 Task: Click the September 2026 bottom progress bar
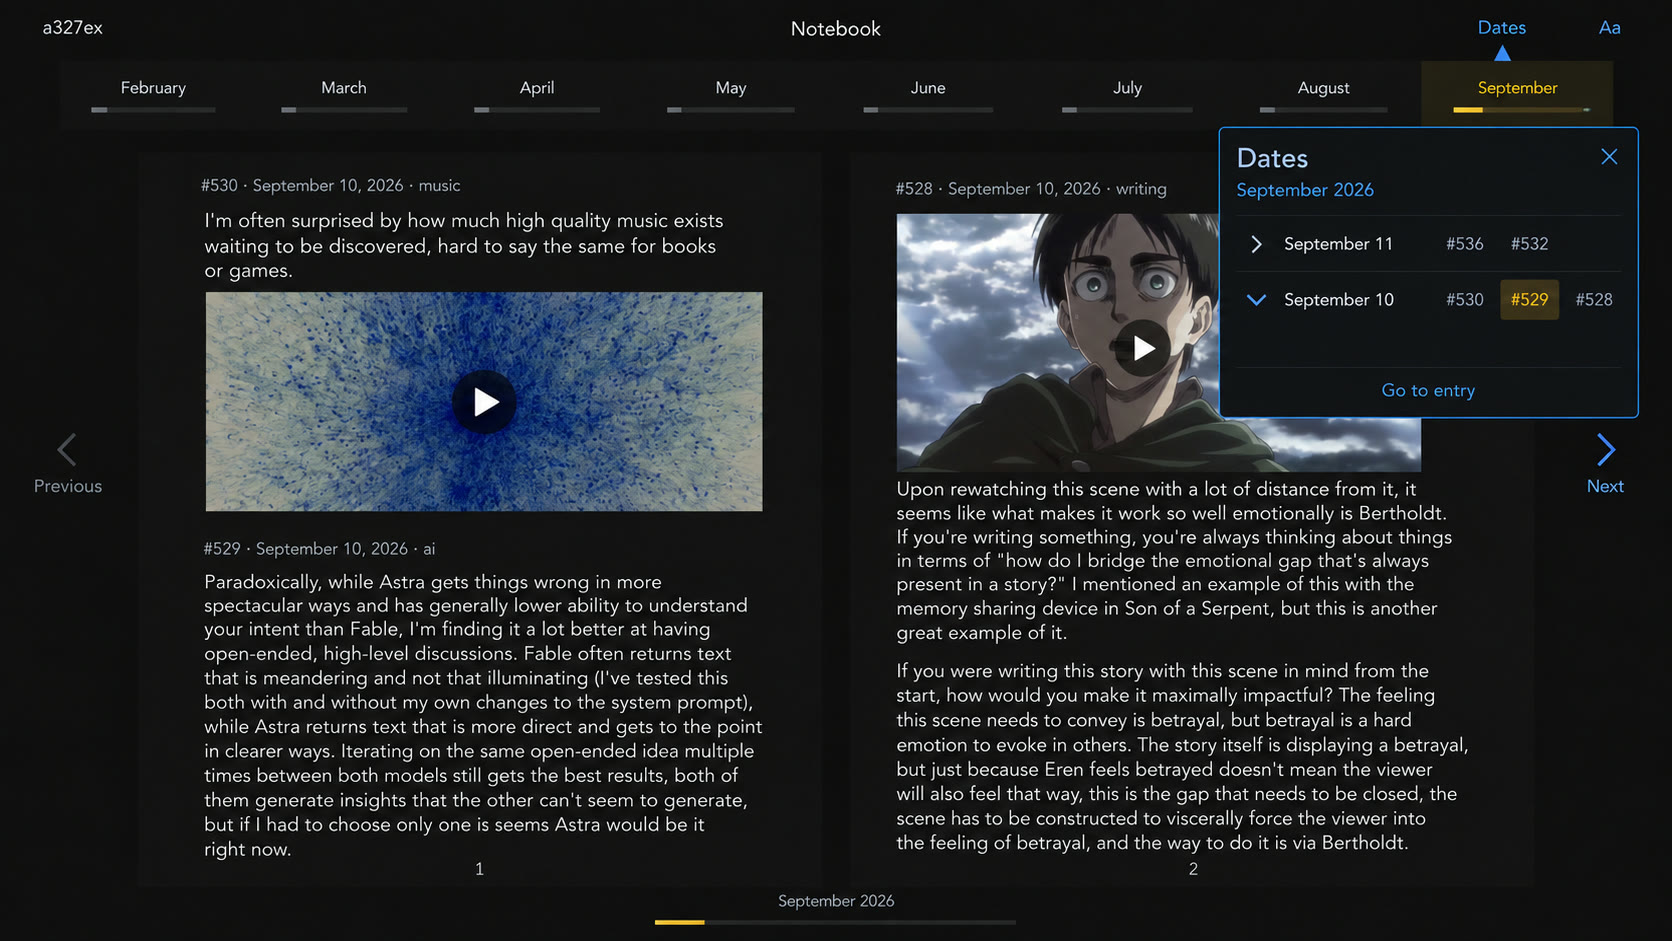click(x=835, y=922)
